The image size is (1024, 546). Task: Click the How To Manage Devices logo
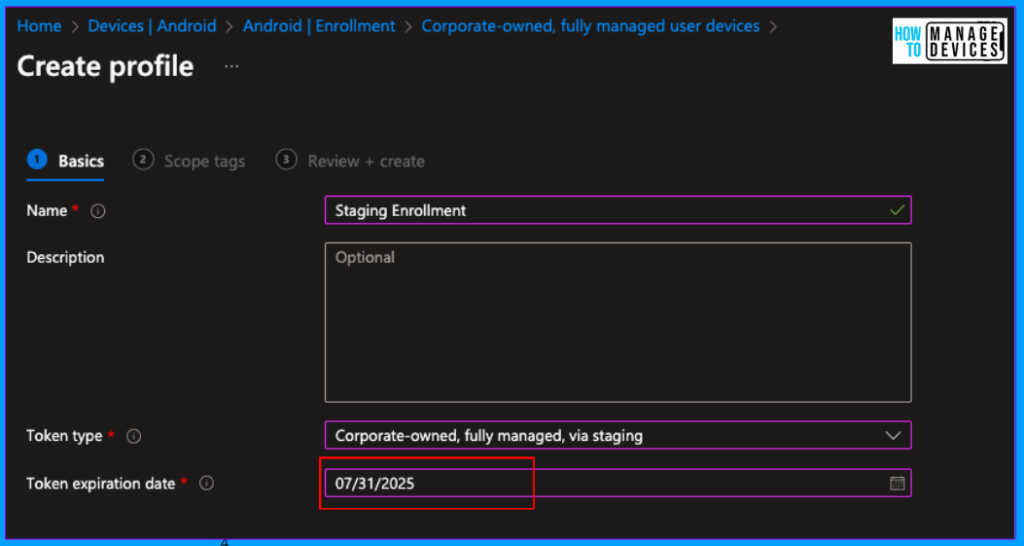pos(950,41)
